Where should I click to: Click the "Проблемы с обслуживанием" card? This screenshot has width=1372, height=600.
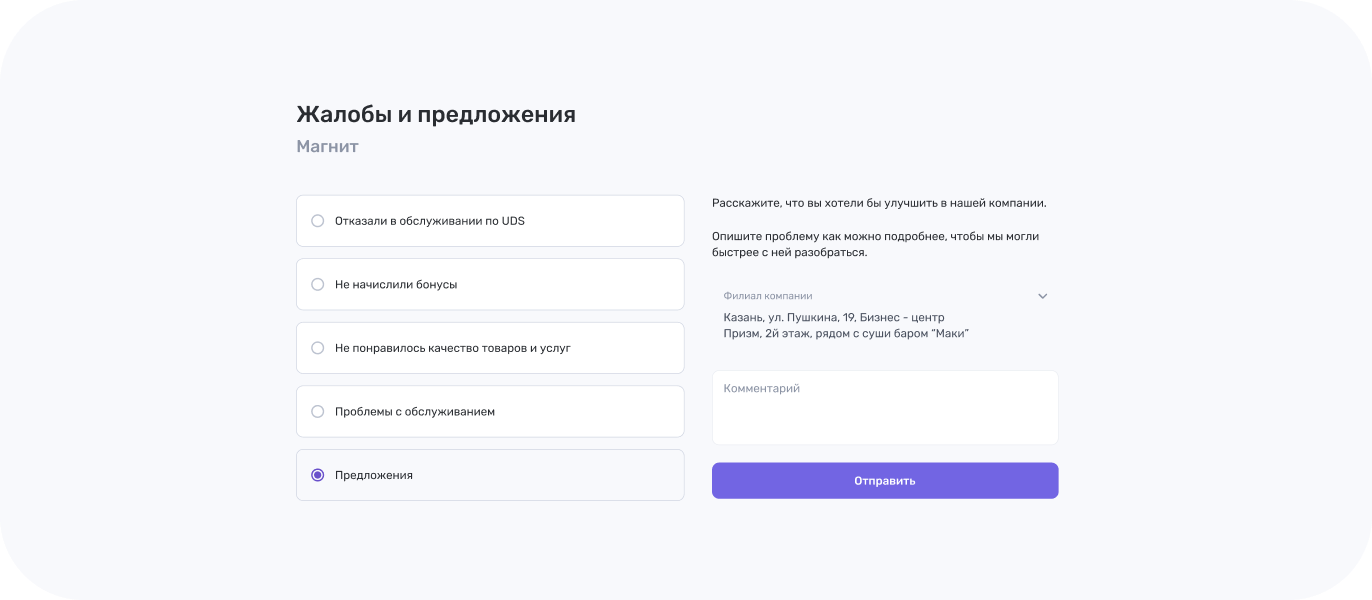pos(490,411)
